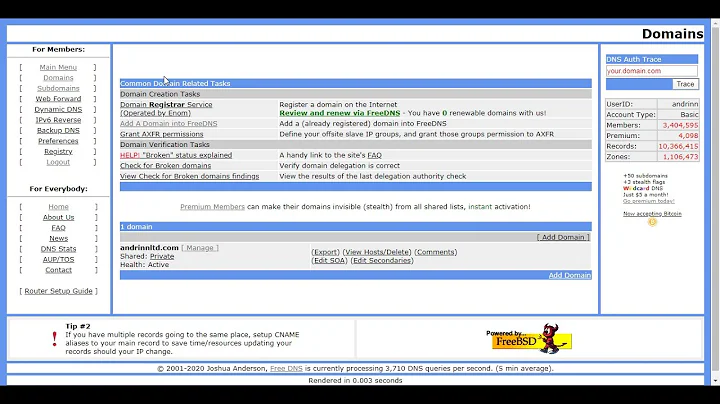720x404 pixels.
Task: Open Dynamic DNS in the sidebar
Action: point(58,109)
